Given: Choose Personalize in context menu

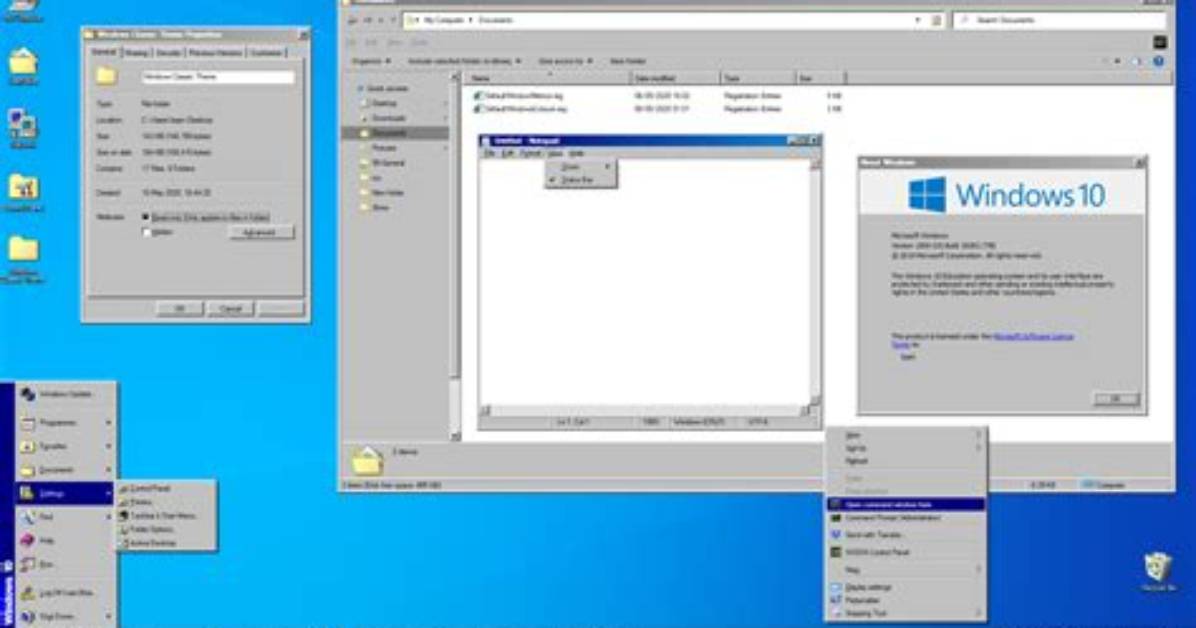Looking at the screenshot, I should click(x=905, y=601).
